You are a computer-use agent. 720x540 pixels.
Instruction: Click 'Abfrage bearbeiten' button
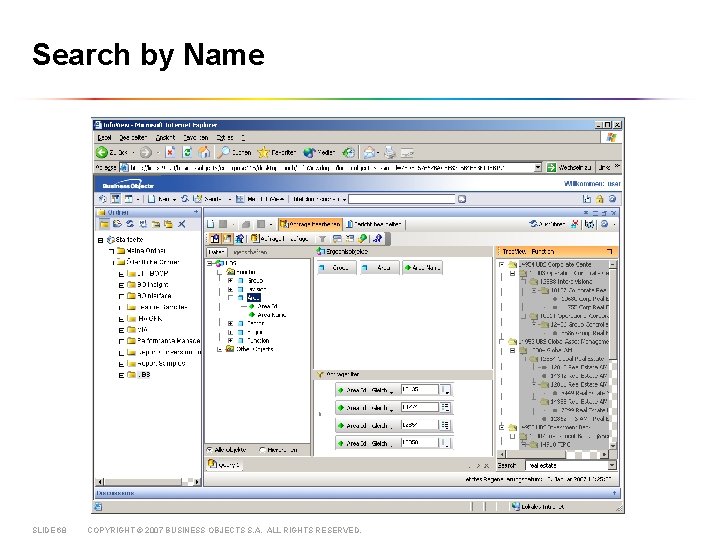(x=310, y=224)
